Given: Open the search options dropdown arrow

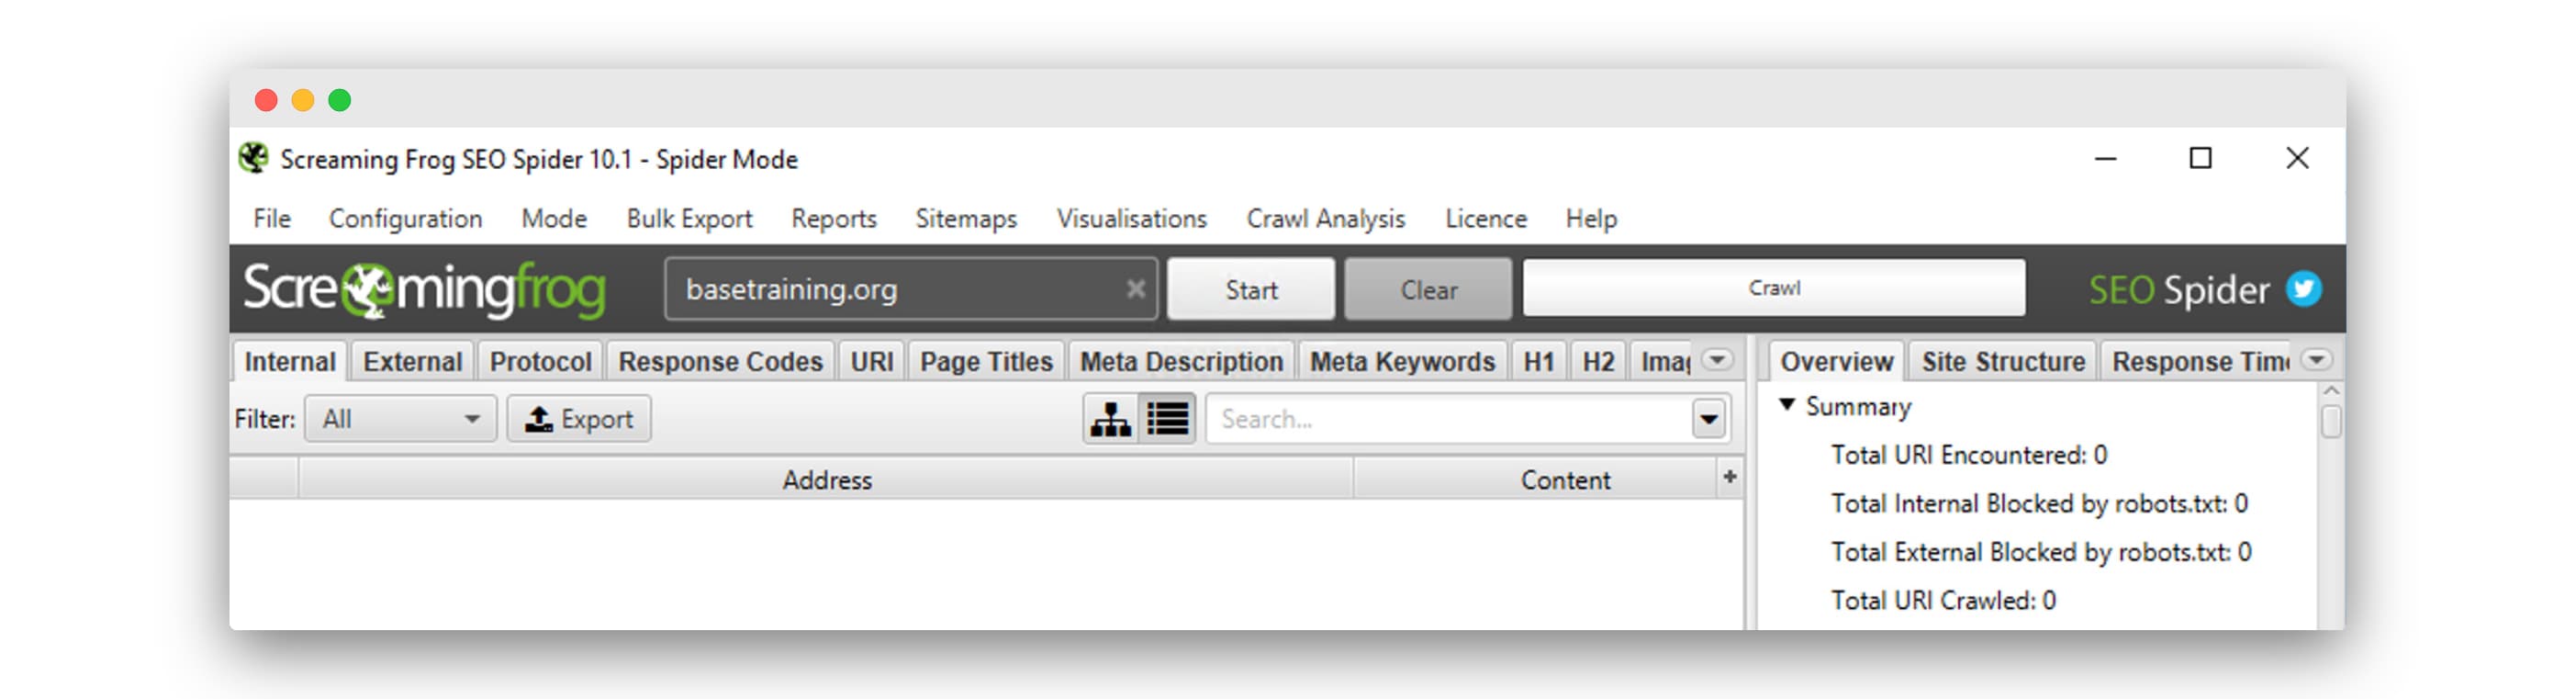Looking at the screenshot, I should (1708, 419).
